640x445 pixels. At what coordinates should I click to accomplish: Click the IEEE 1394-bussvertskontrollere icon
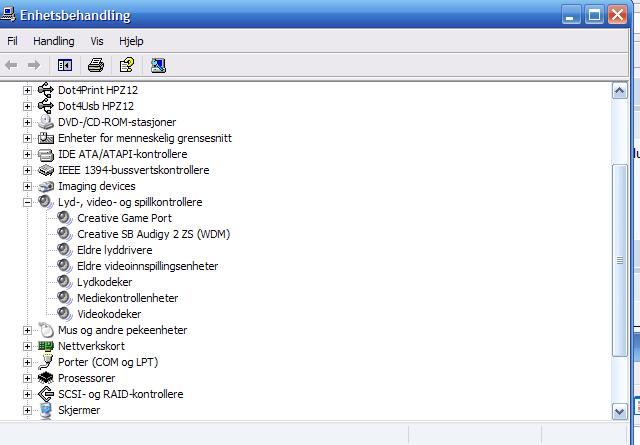[x=46, y=170]
